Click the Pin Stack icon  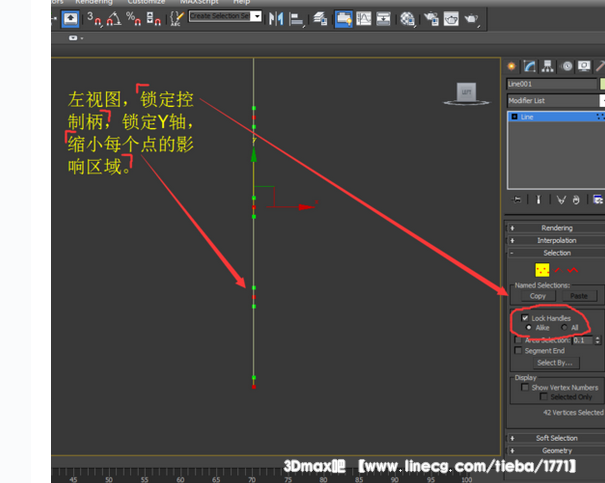(x=517, y=199)
